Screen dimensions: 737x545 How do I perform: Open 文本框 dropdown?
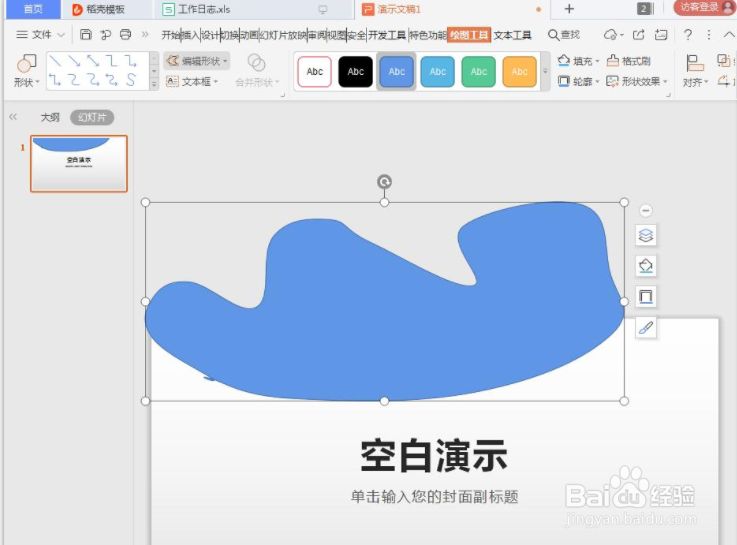pos(192,82)
